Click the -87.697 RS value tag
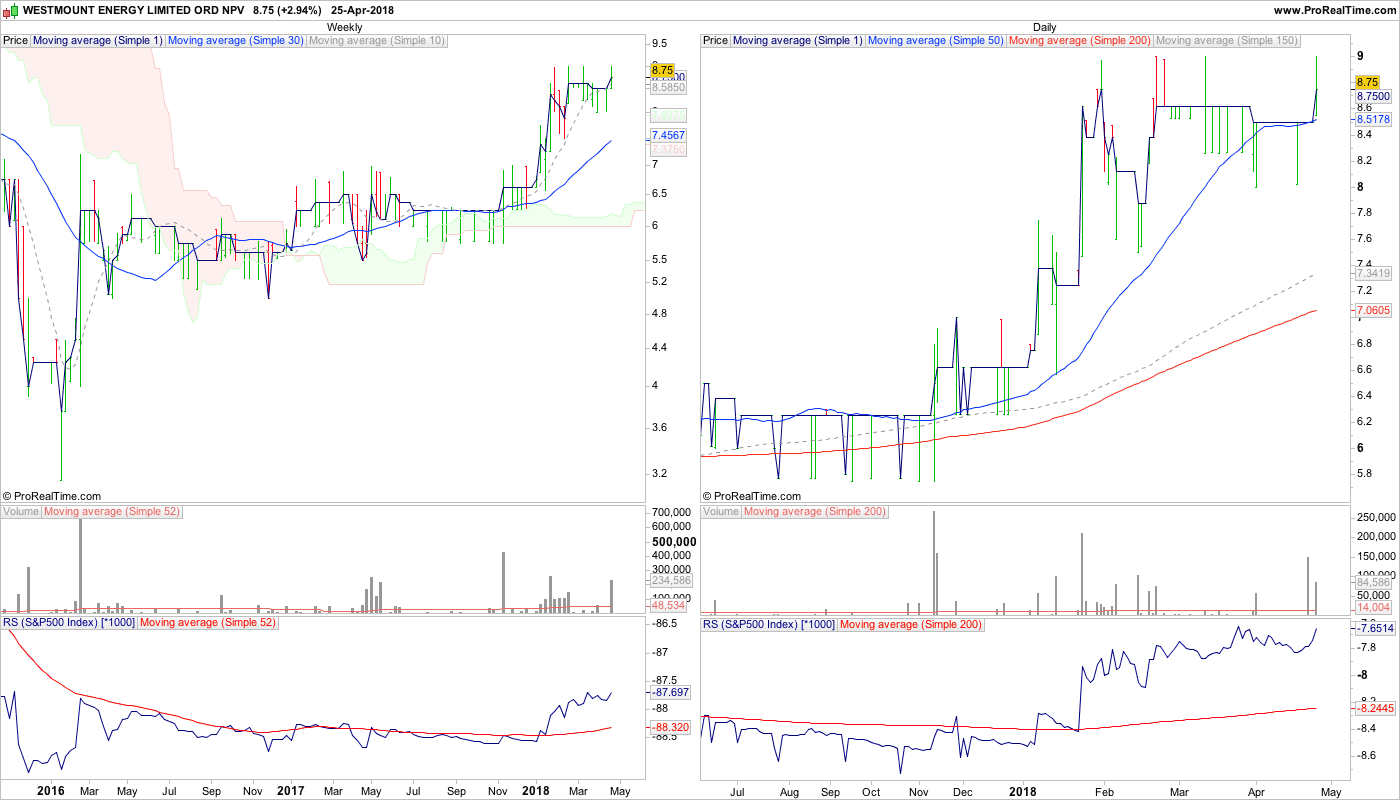This screenshot has width=1400, height=800. [x=669, y=692]
